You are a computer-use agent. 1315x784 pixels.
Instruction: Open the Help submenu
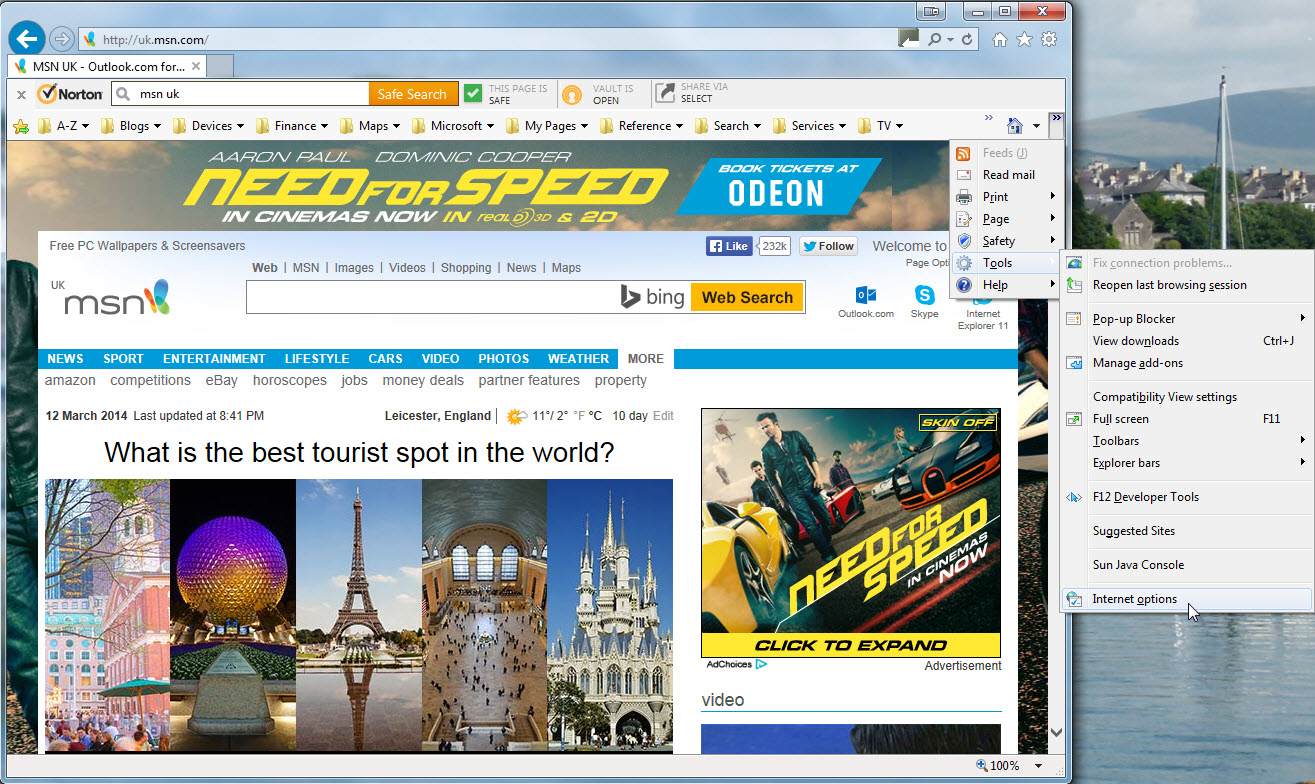(1005, 285)
